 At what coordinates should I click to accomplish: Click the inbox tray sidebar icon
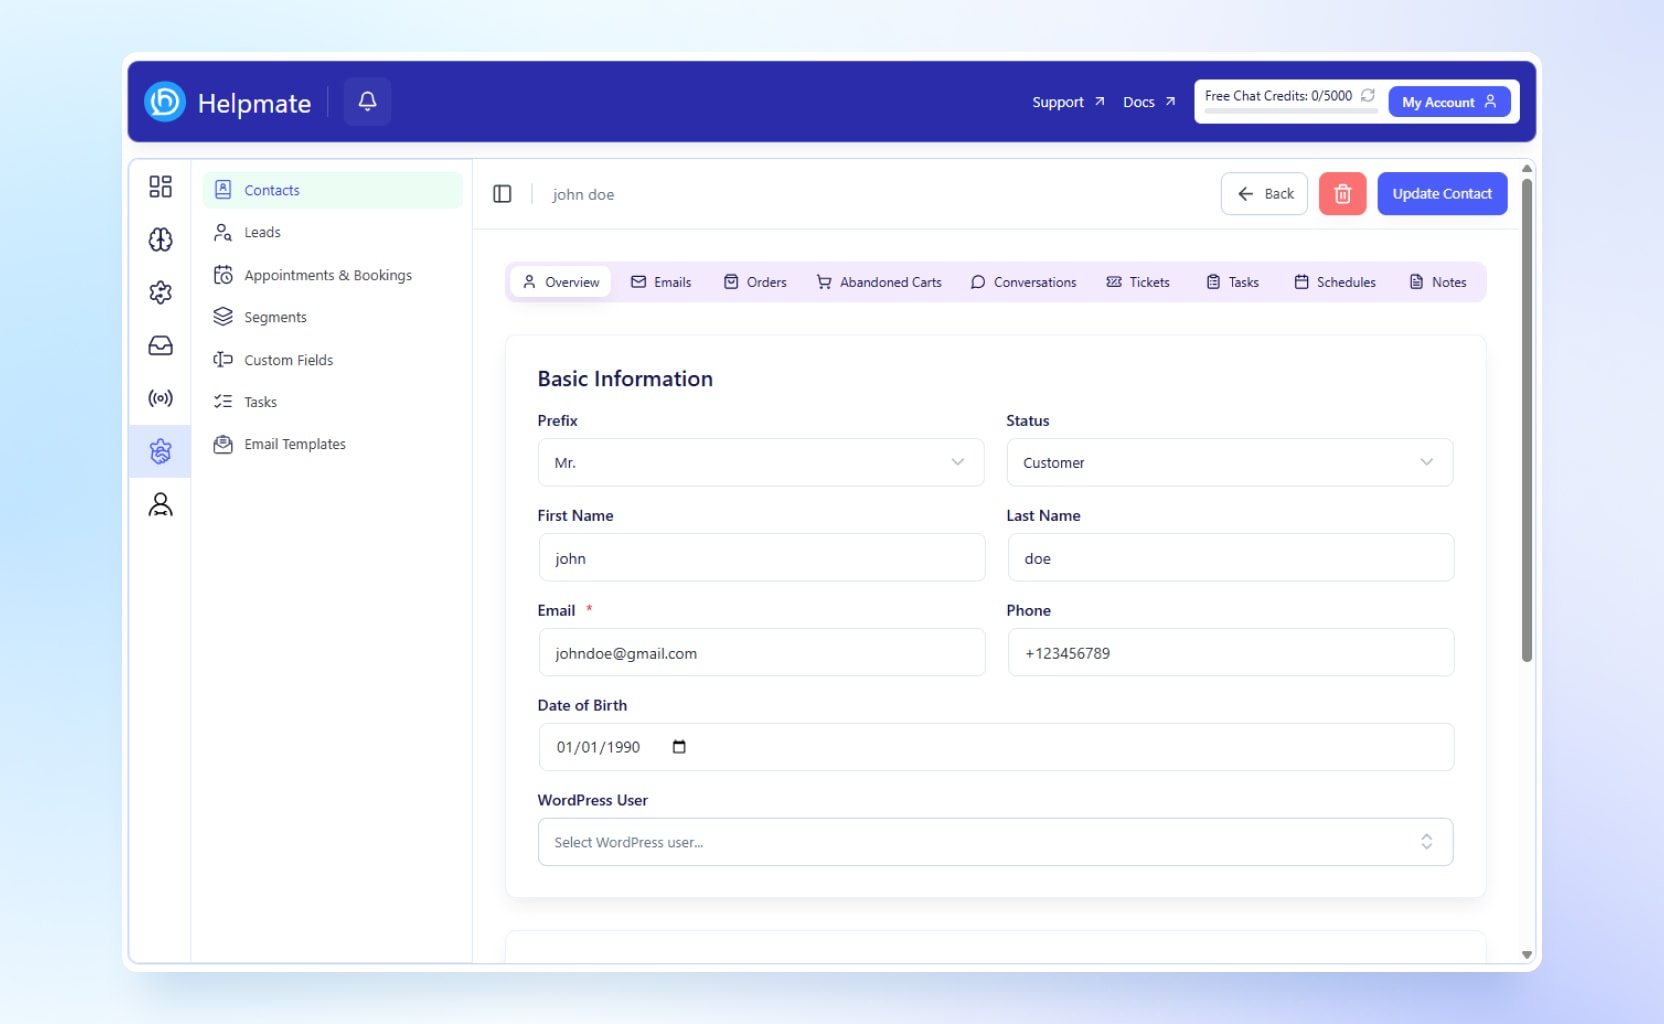pyautogui.click(x=160, y=346)
